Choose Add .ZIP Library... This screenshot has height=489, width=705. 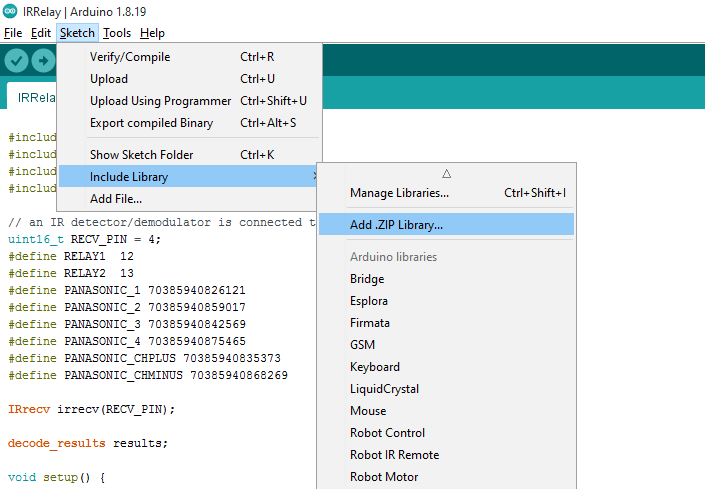click(396, 225)
